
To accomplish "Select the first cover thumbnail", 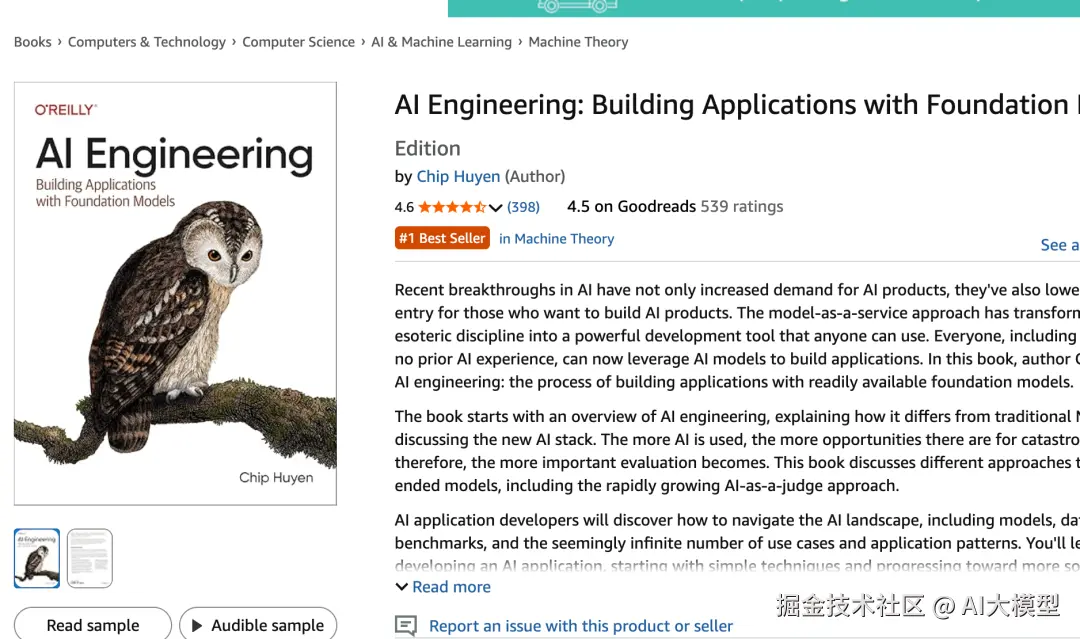I will [37, 558].
